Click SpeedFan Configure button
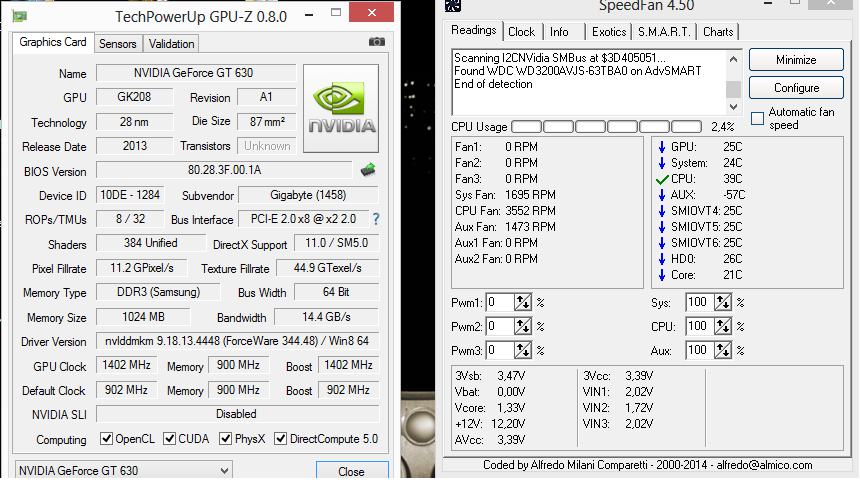 pos(796,88)
